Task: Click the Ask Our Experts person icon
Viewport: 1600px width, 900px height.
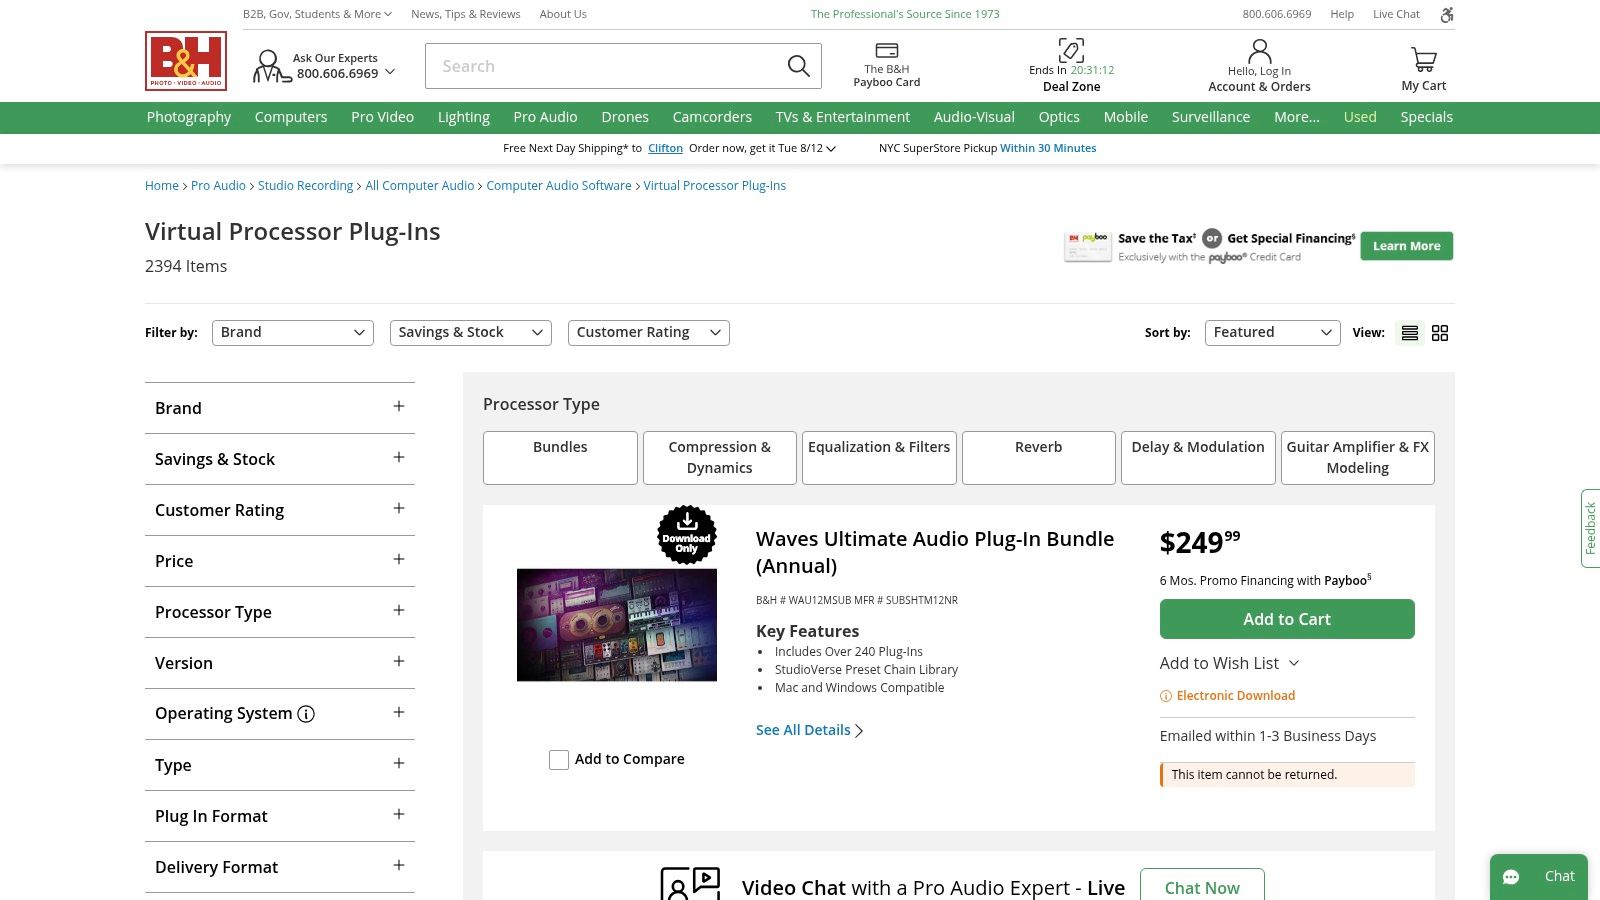Action: tap(270, 67)
